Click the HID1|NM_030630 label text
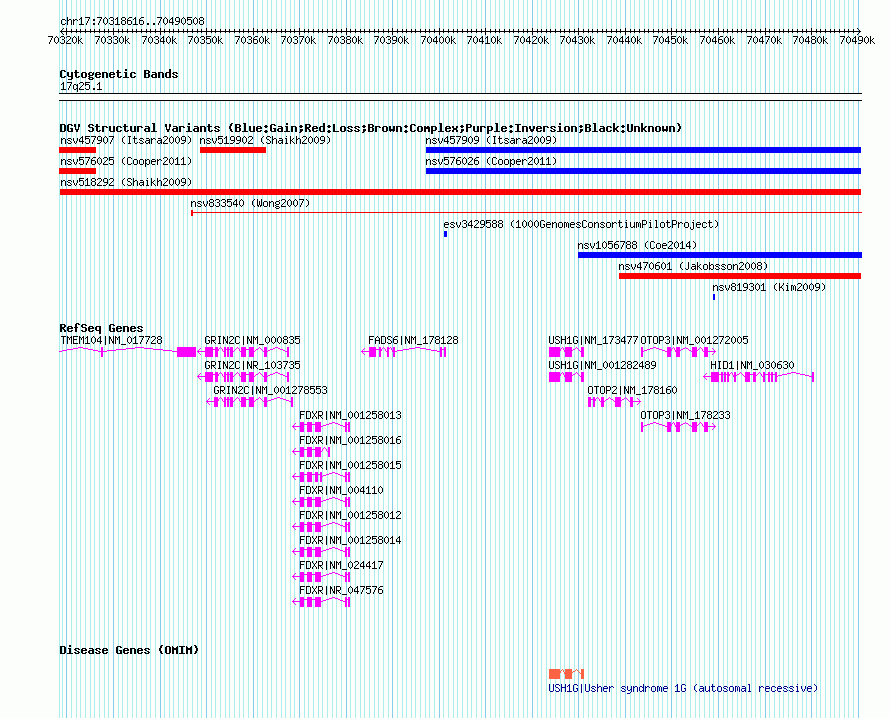Viewport: 890px width, 718px height. point(752,365)
